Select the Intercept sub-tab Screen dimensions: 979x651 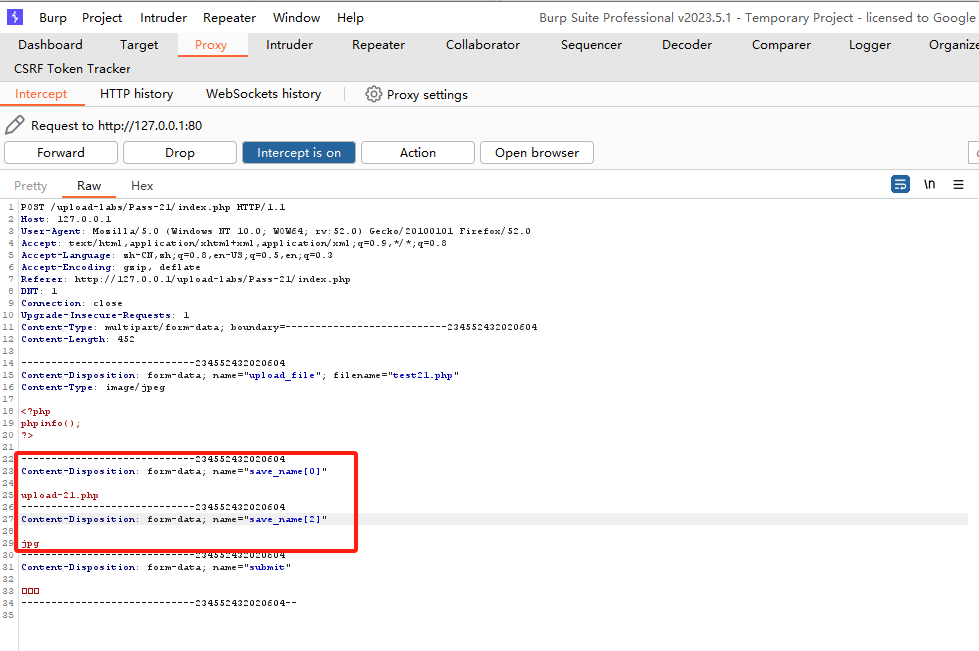pyautogui.click(x=41, y=94)
